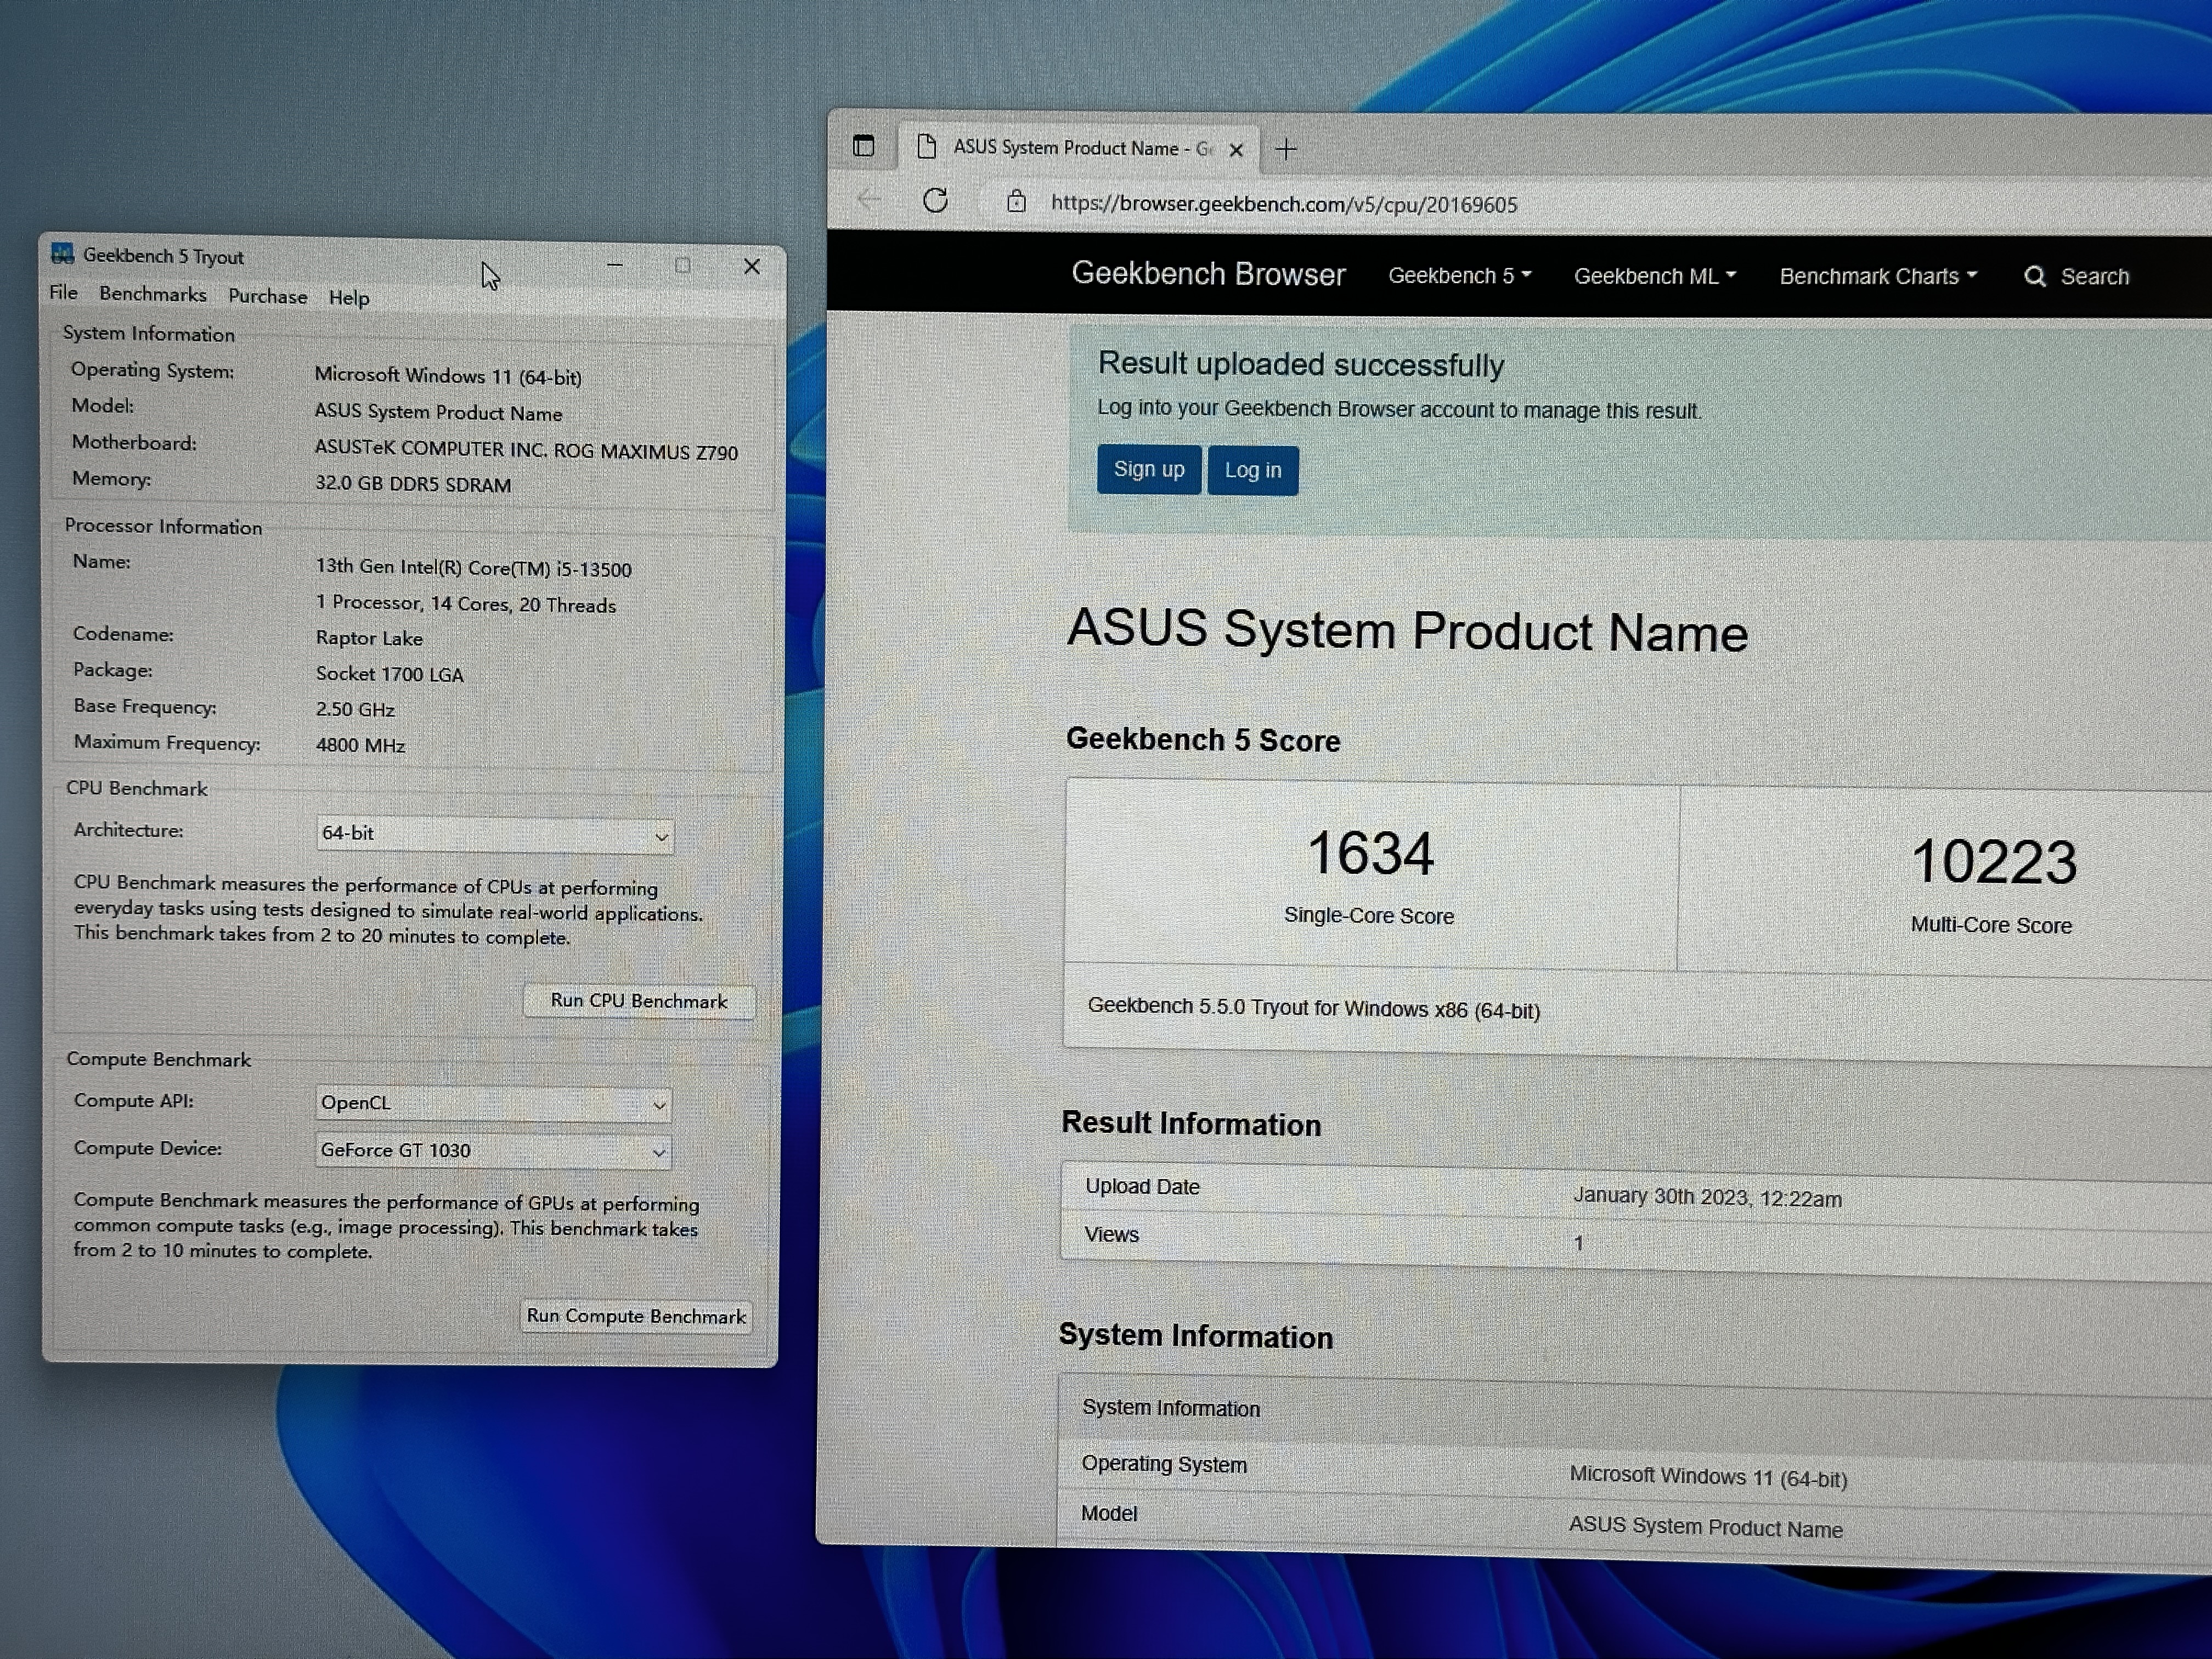Click 'Socket 1700 LGA' package value
This screenshot has height=1659, width=2212.
click(x=390, y=674)
